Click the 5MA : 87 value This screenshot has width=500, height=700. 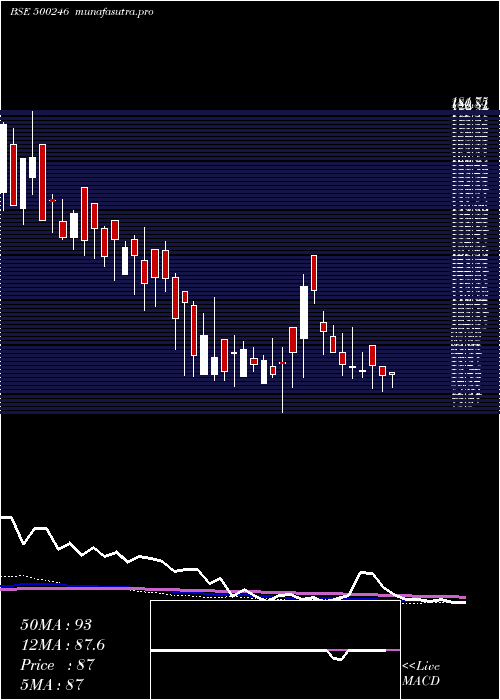pos(52,684)
